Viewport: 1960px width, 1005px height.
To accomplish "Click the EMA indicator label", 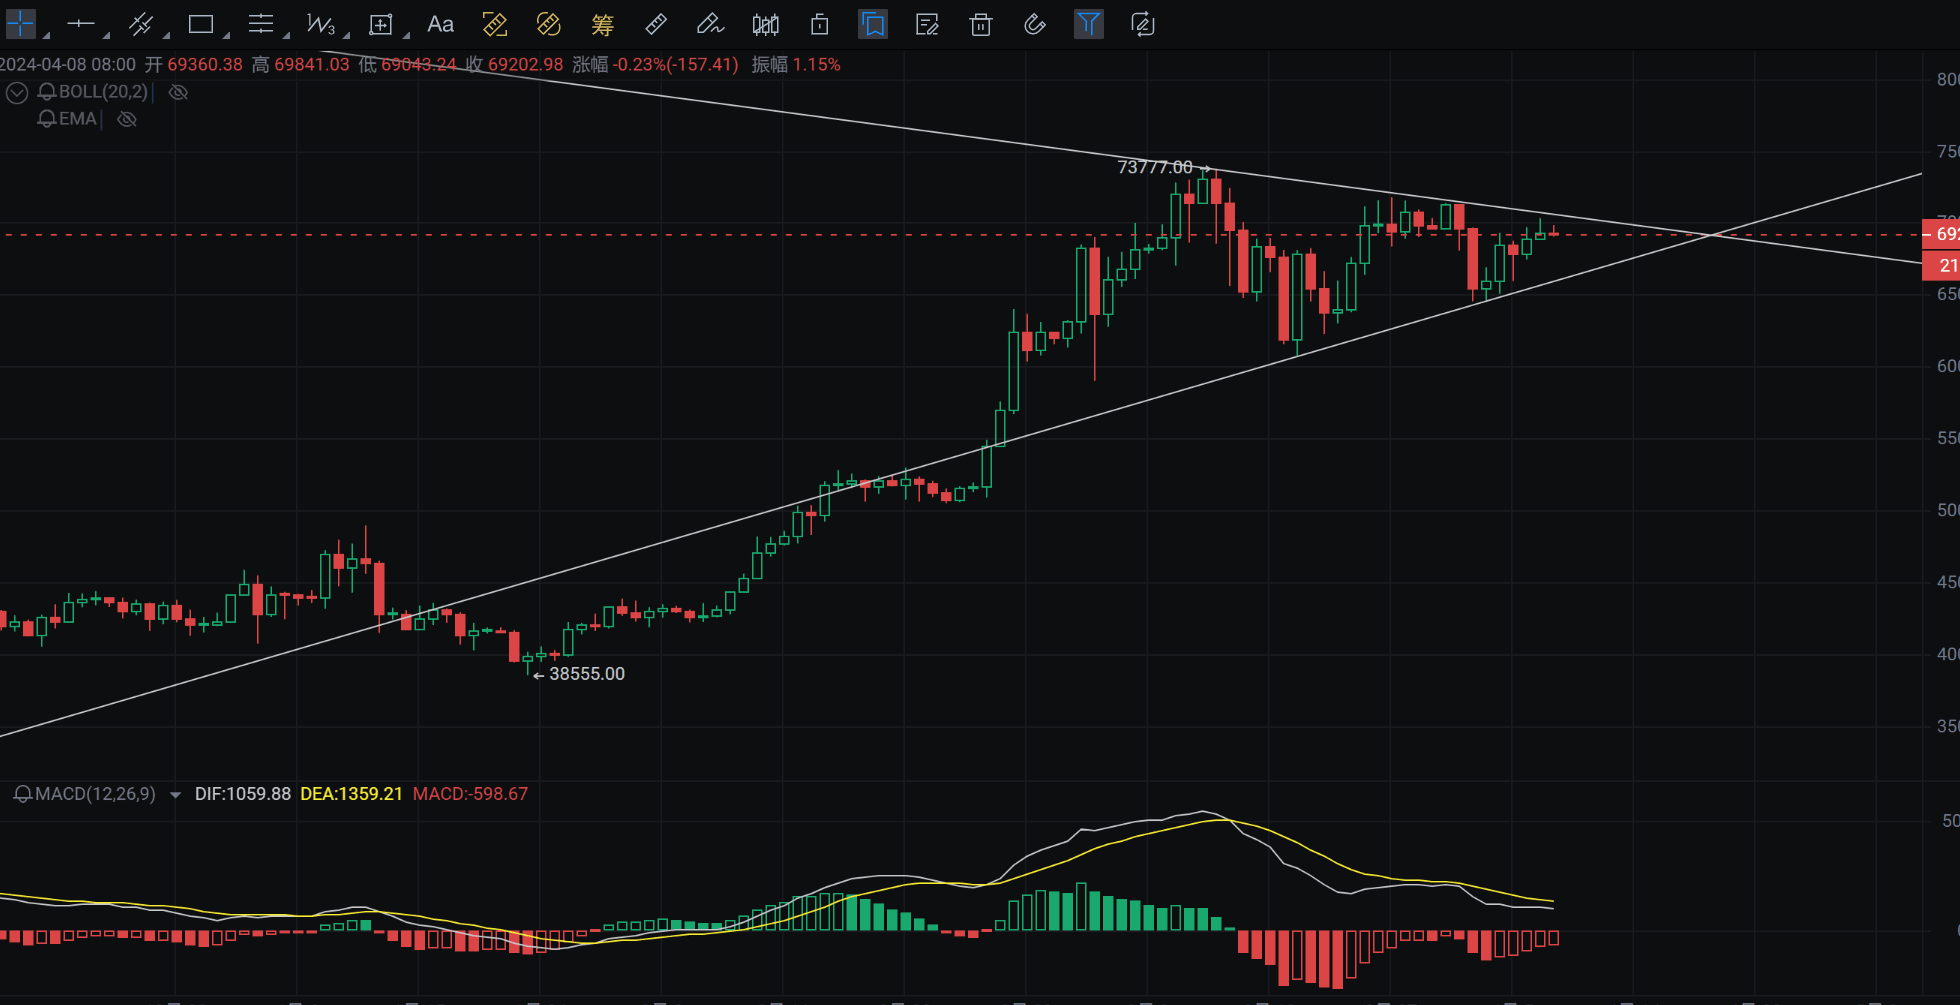I will (x=77, y=119).
